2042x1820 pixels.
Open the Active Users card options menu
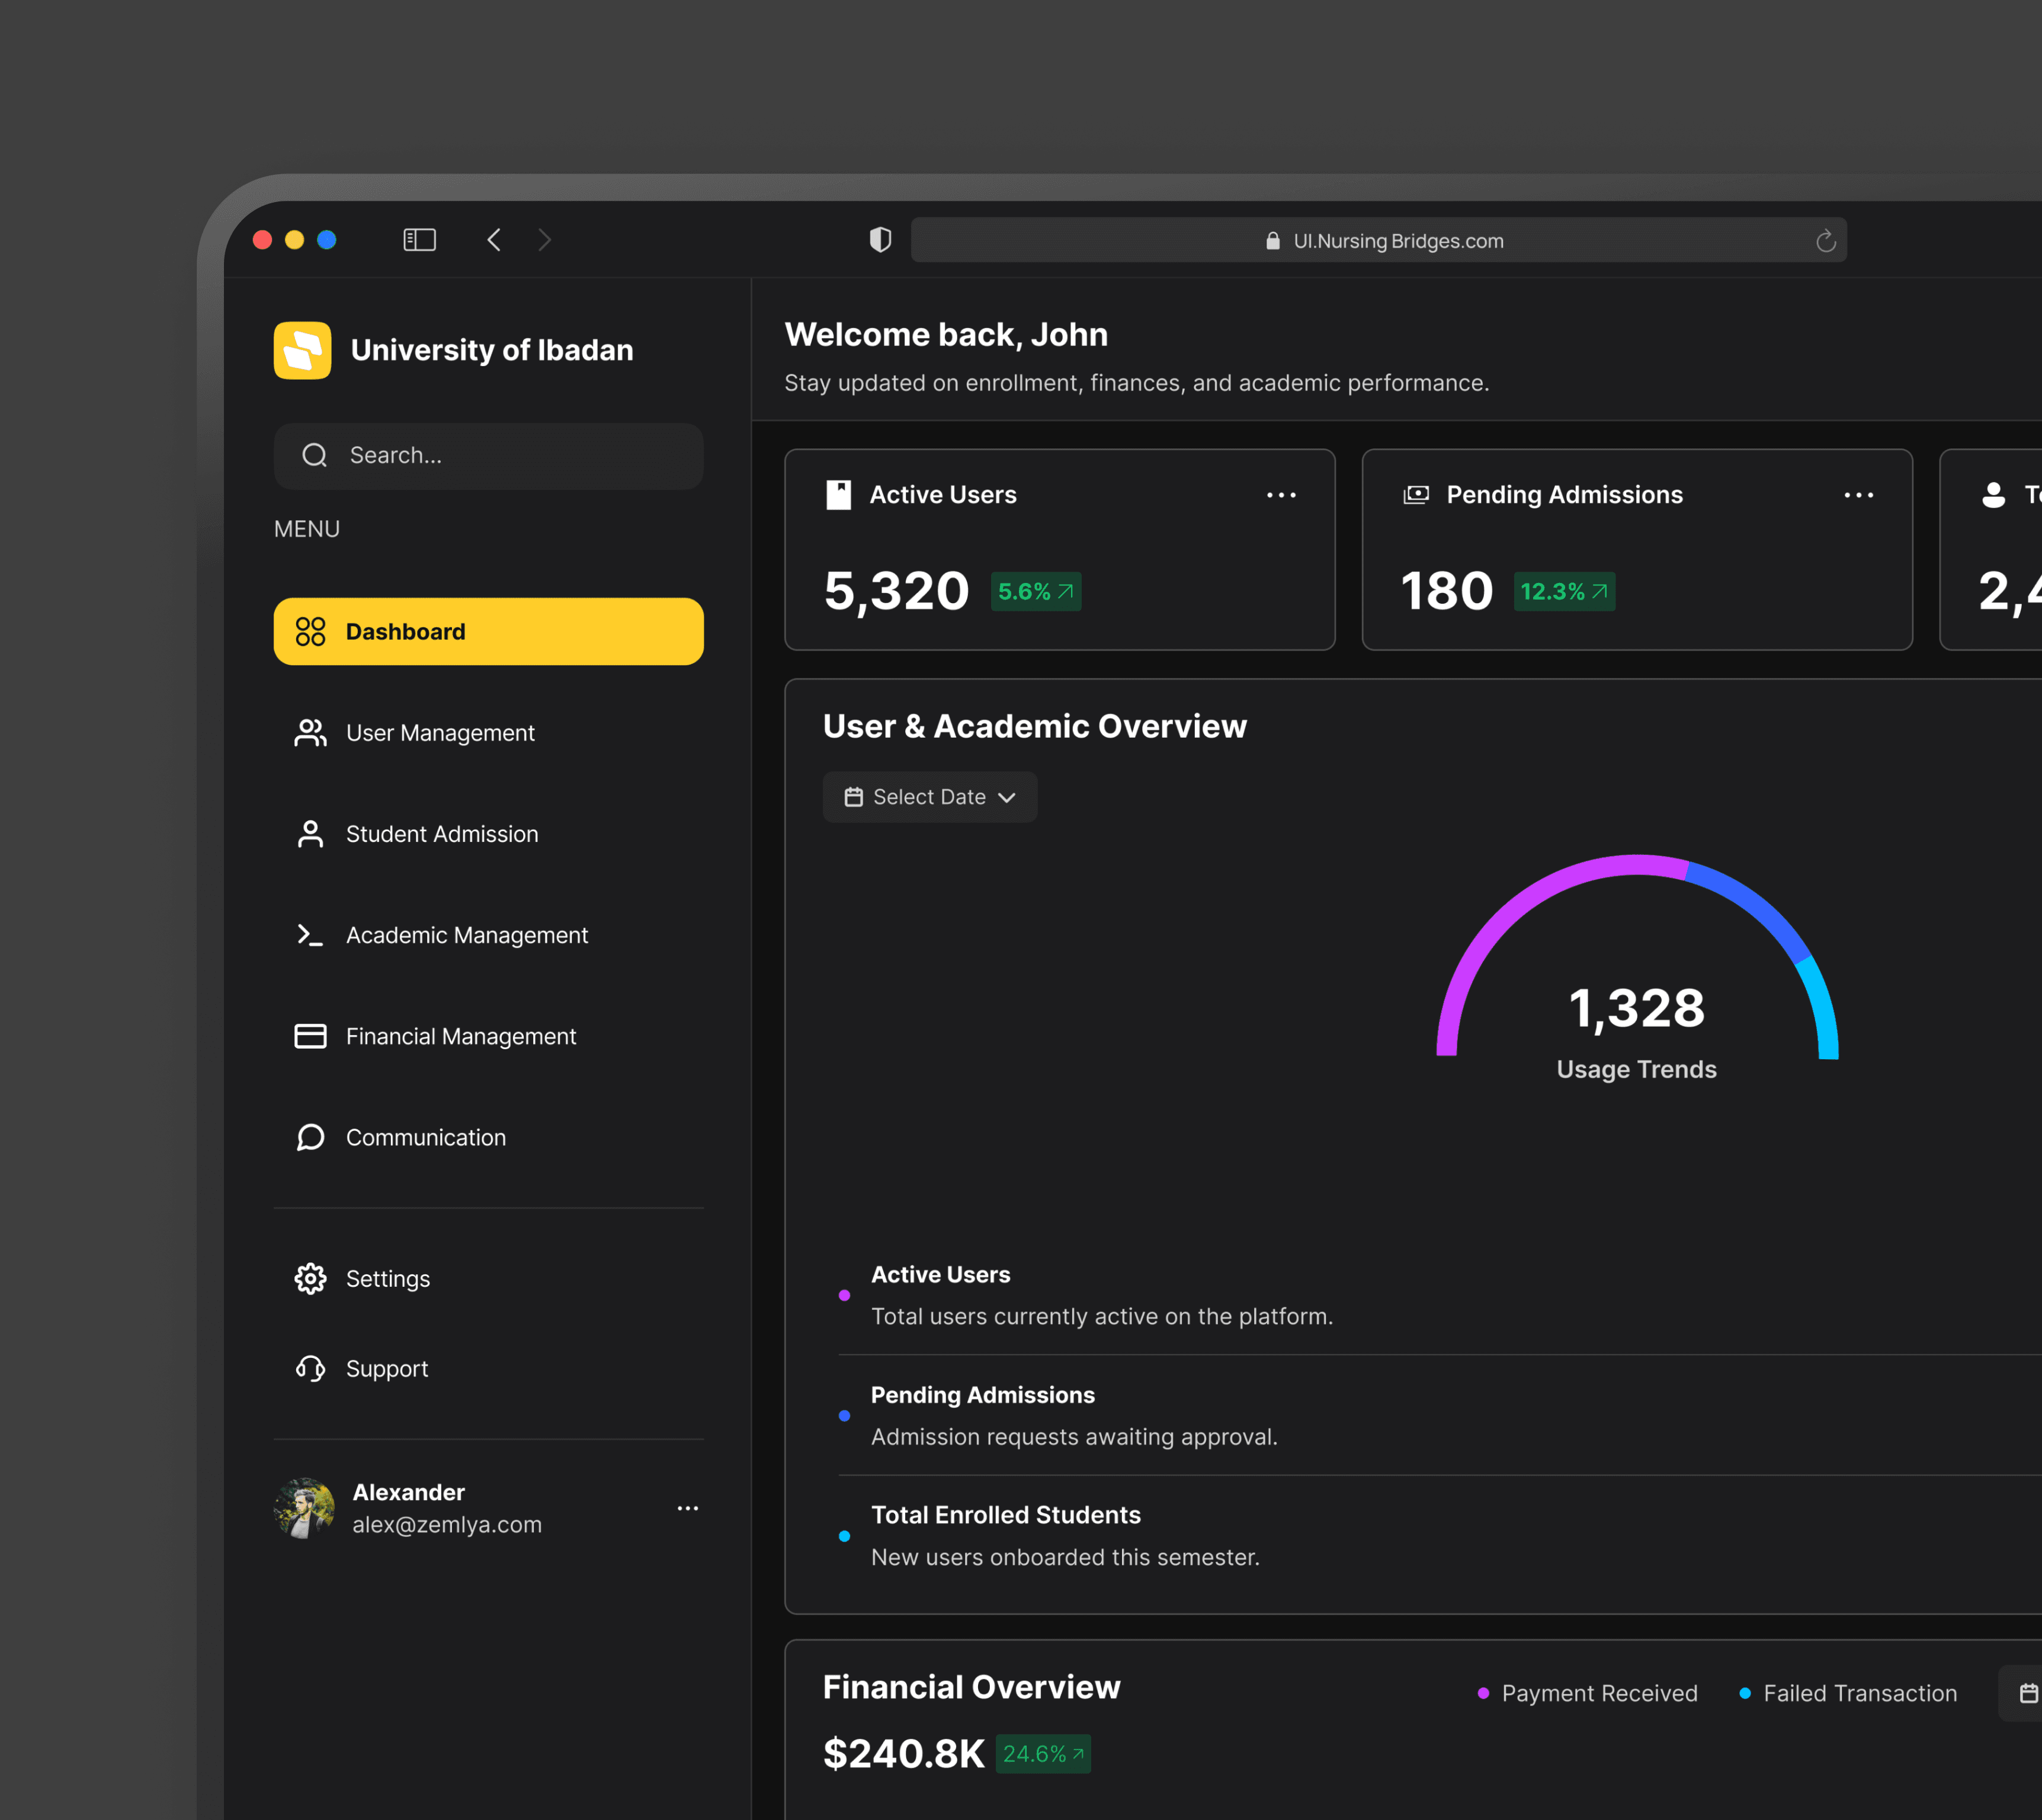coord(1281,495)
